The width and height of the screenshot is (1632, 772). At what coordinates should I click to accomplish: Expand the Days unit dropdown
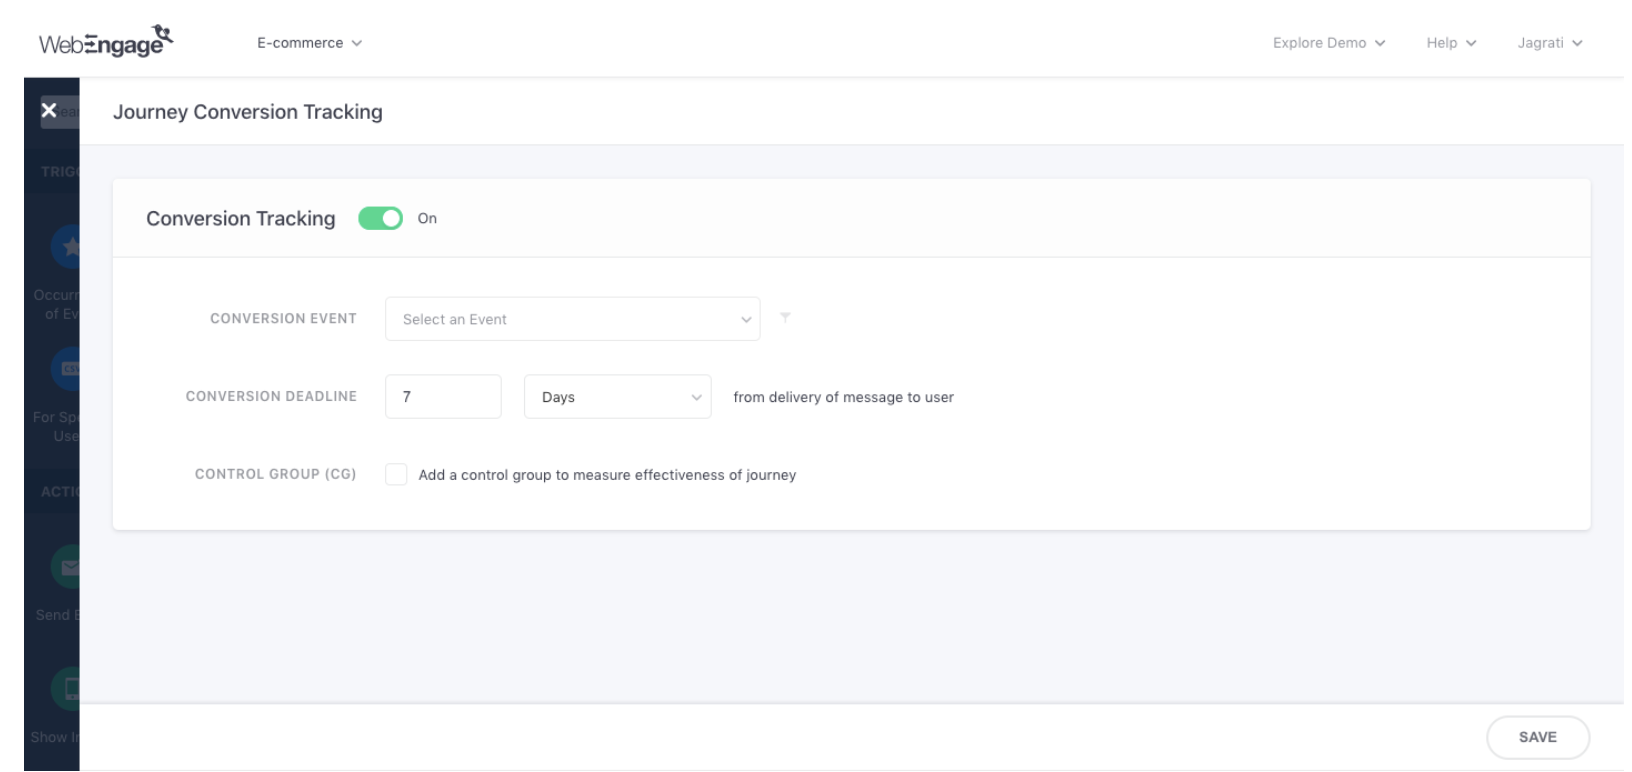pyautogui.click(x=617, y=397)
